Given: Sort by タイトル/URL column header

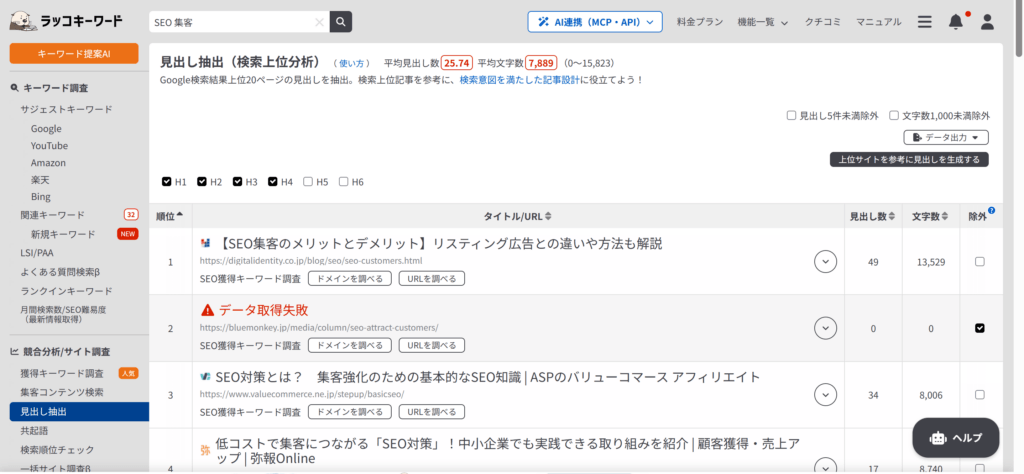Looking at the screenshot, I should (x=518, y=216).
